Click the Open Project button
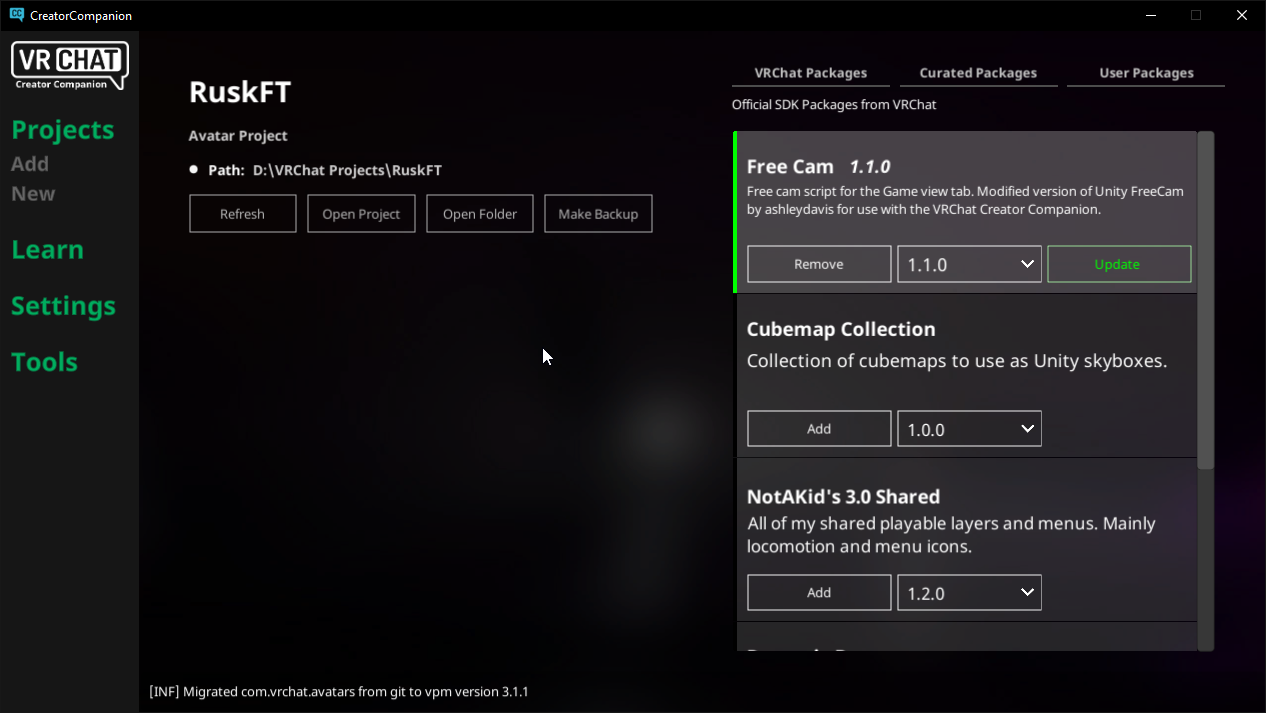The image size is (1266, 713). (361, 214)
